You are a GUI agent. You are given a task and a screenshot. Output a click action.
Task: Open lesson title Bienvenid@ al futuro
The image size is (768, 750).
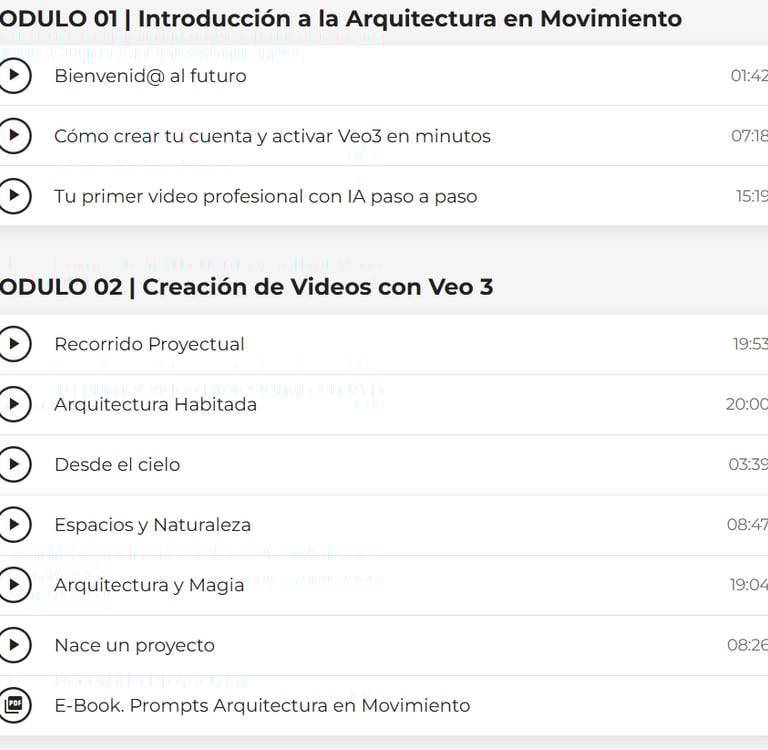(150, 76)
